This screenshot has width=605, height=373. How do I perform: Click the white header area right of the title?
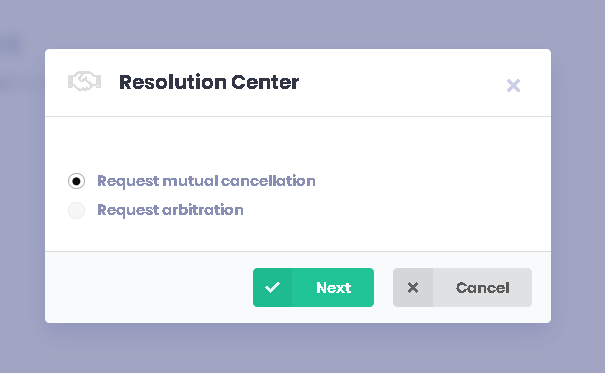[401, 82]
